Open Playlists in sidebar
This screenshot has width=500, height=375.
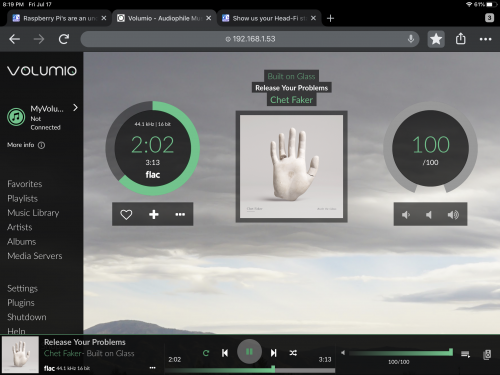coord(22,199)
